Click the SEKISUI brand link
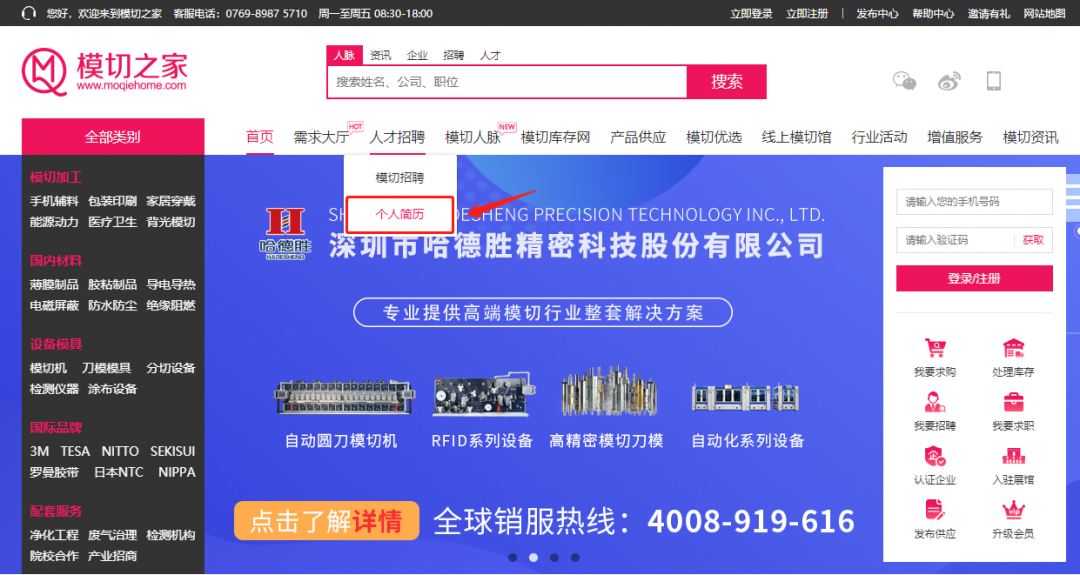Screen dimensions: 1080x575 (x=173, y=451)
